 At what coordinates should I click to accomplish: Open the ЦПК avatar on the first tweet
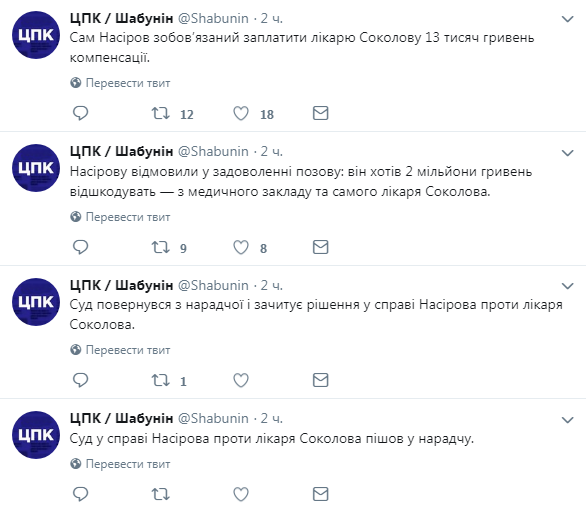tap(36, 35)
